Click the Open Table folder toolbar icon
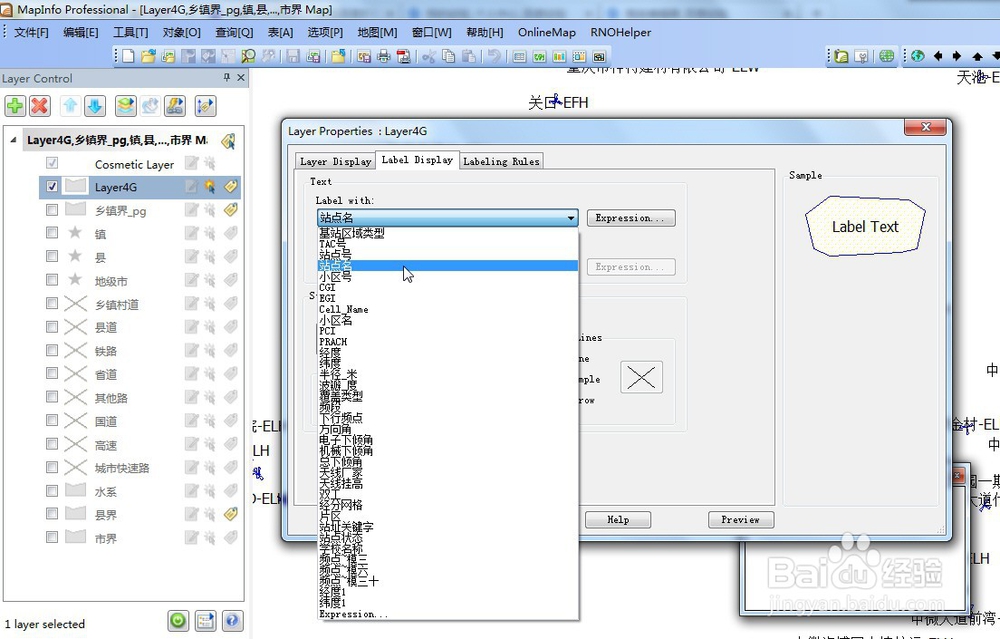This screenshot has width=1000, height=639. pos(148,56)
